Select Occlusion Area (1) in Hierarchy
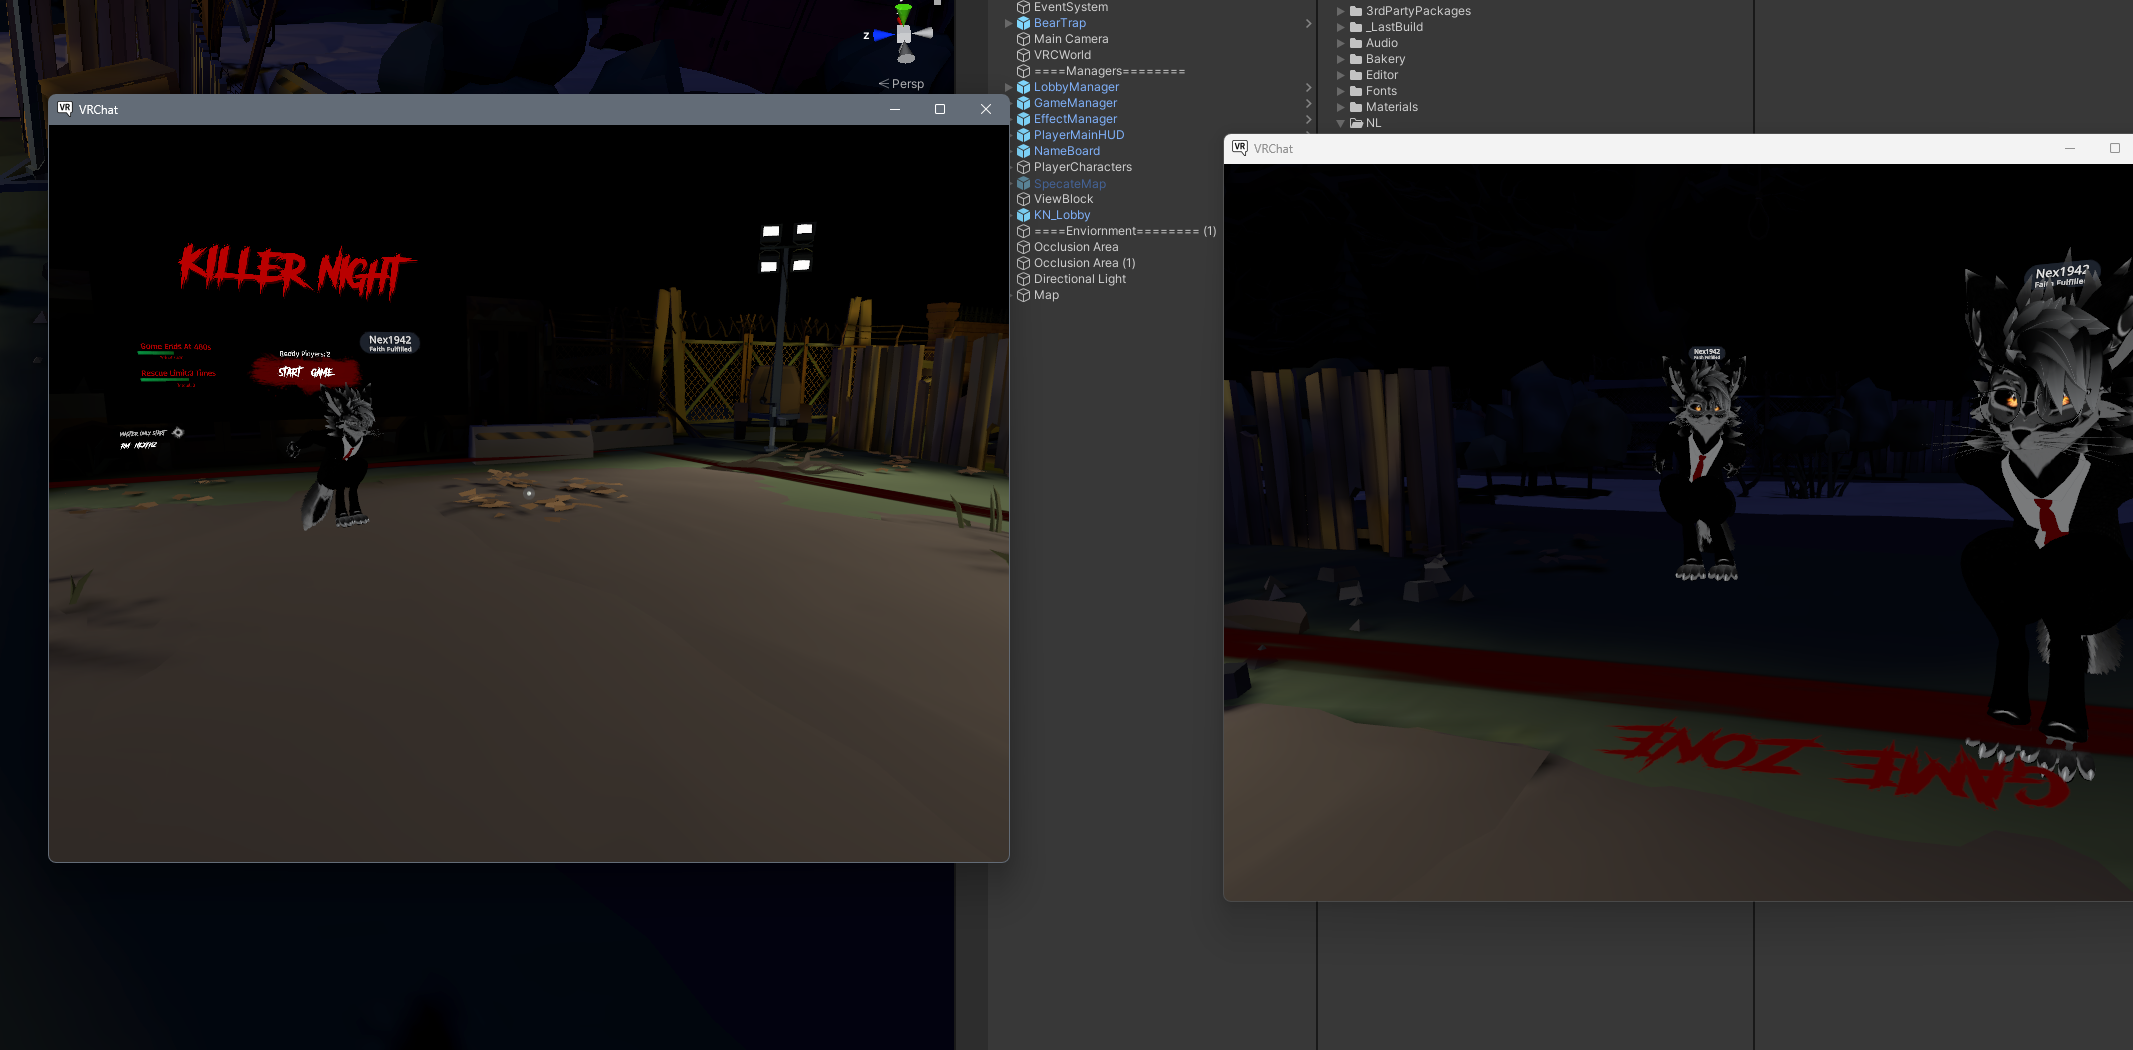Image resolution: width=2133 pixels, height=1050 pixels. 1084,263
